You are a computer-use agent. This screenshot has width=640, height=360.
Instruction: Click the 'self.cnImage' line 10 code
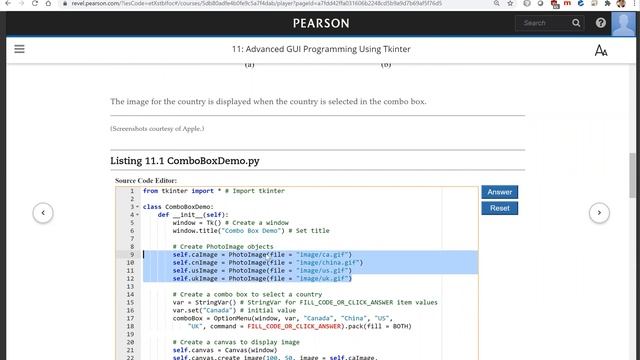click(268, 262)
